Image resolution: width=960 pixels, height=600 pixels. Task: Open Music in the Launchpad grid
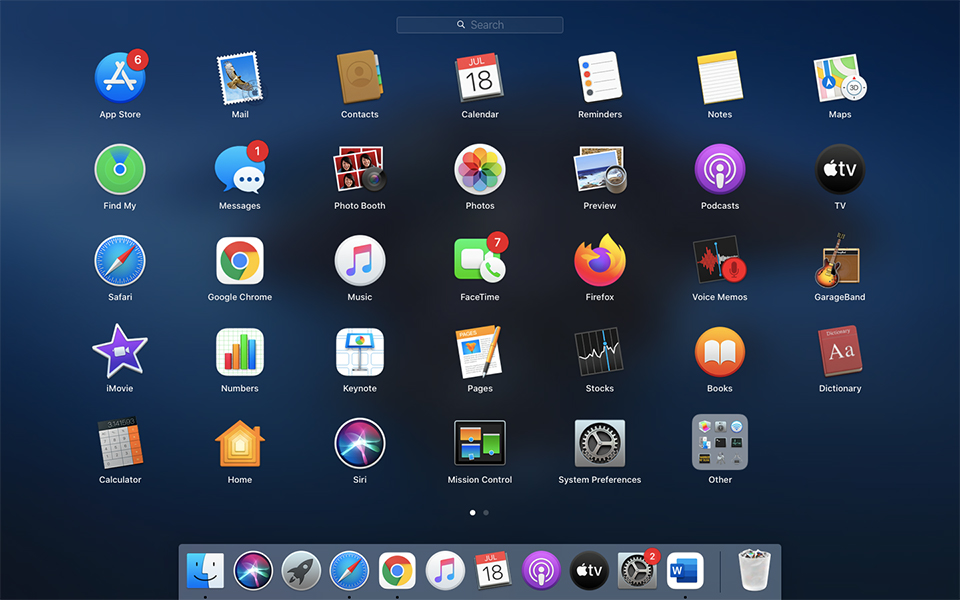(x=360, y=261)
